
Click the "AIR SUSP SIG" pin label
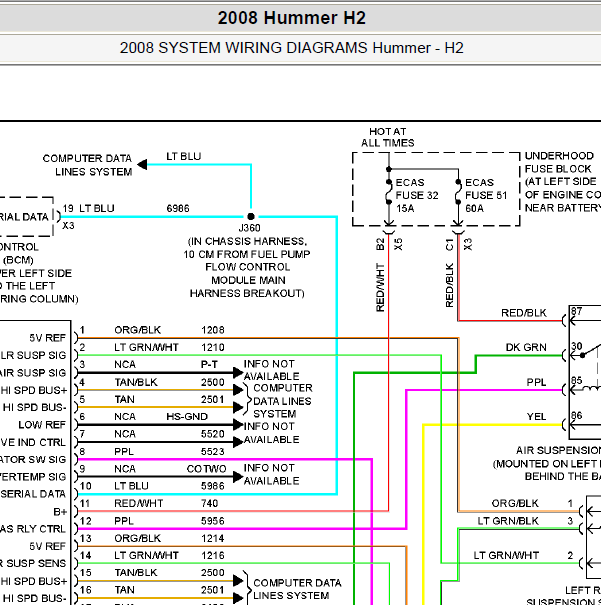(33, 373)
